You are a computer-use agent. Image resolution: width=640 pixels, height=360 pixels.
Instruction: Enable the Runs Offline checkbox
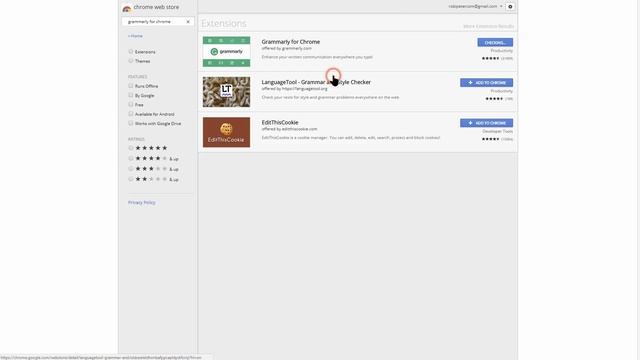point(131,86)
